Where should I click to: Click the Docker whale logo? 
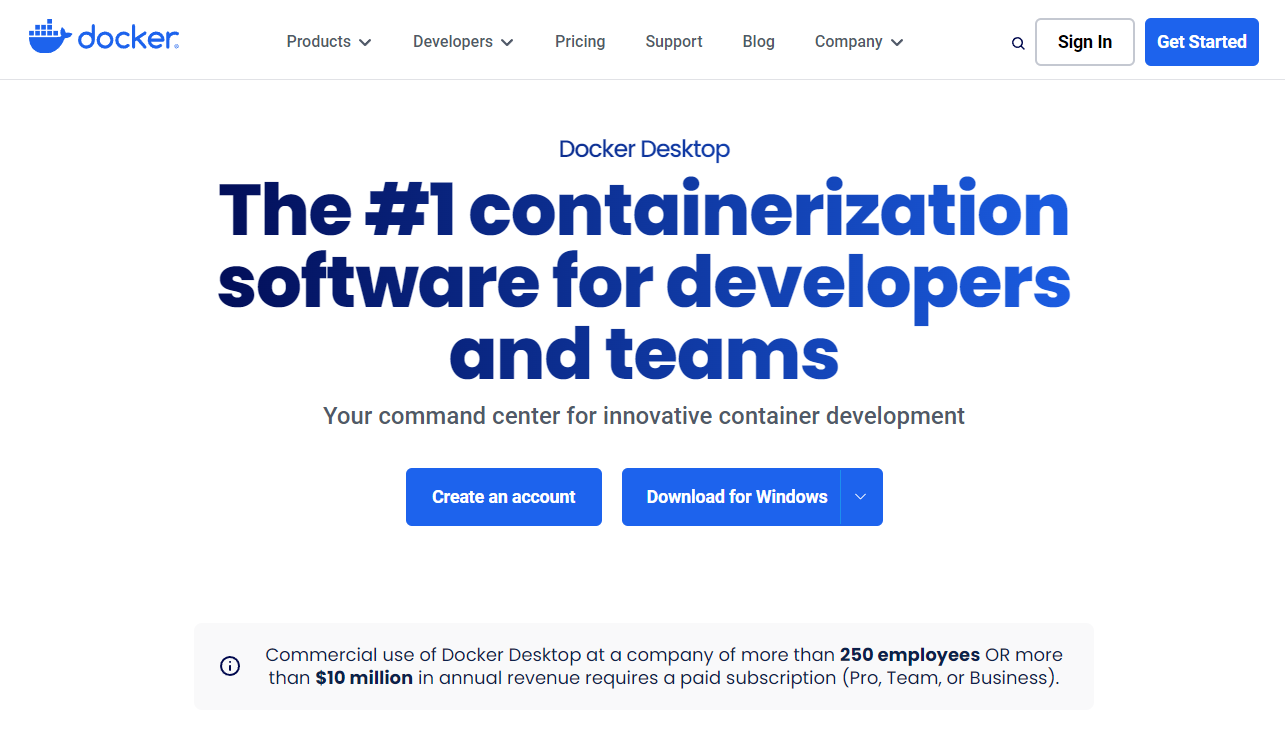(104, 38)
